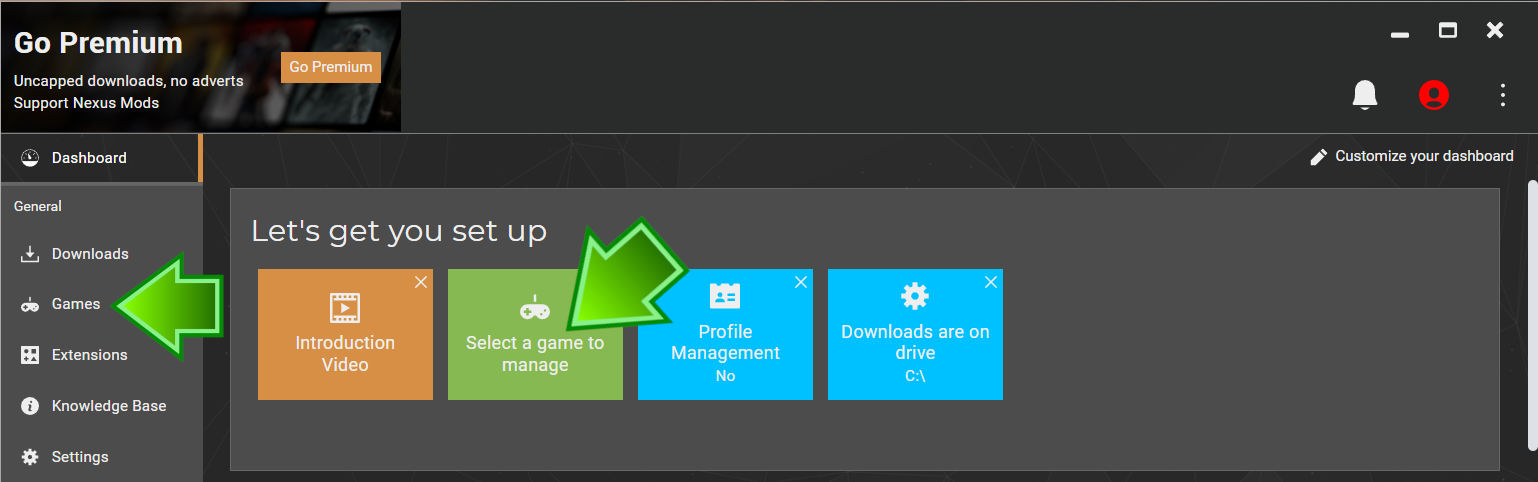1538x482 pixels.
Task: Click the Downloads tray arrow icon
Action: pyautogui.click(x=30, y=254)
